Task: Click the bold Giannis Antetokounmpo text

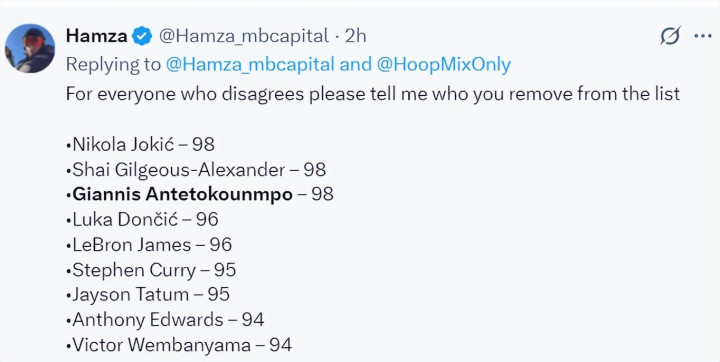Action: point(182,194)
